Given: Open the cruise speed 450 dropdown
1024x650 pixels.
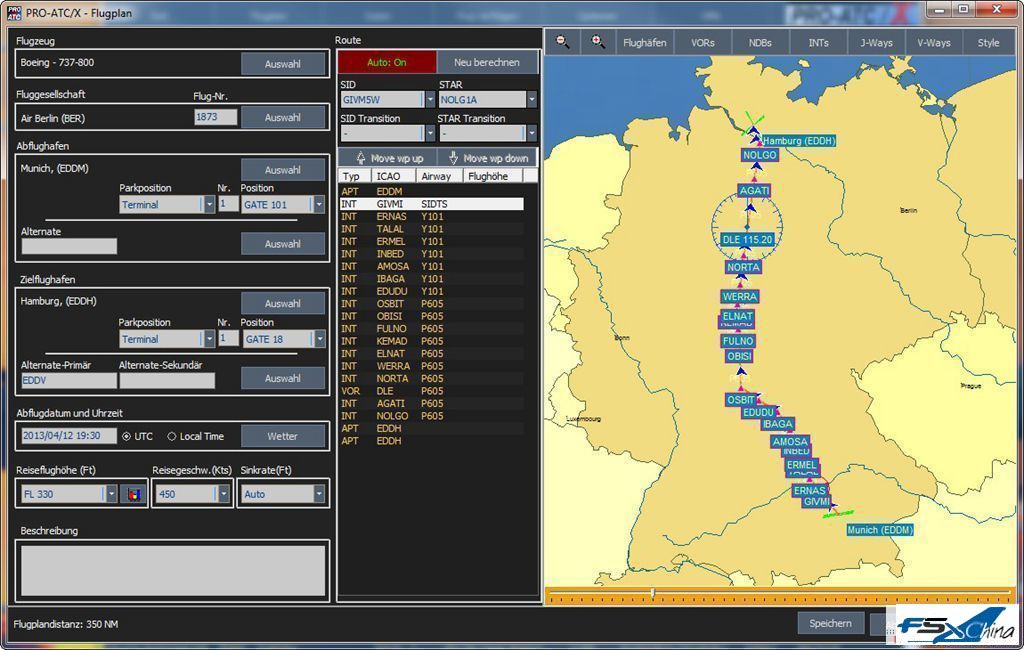Looking at the screenshot, I should [223, 494].
